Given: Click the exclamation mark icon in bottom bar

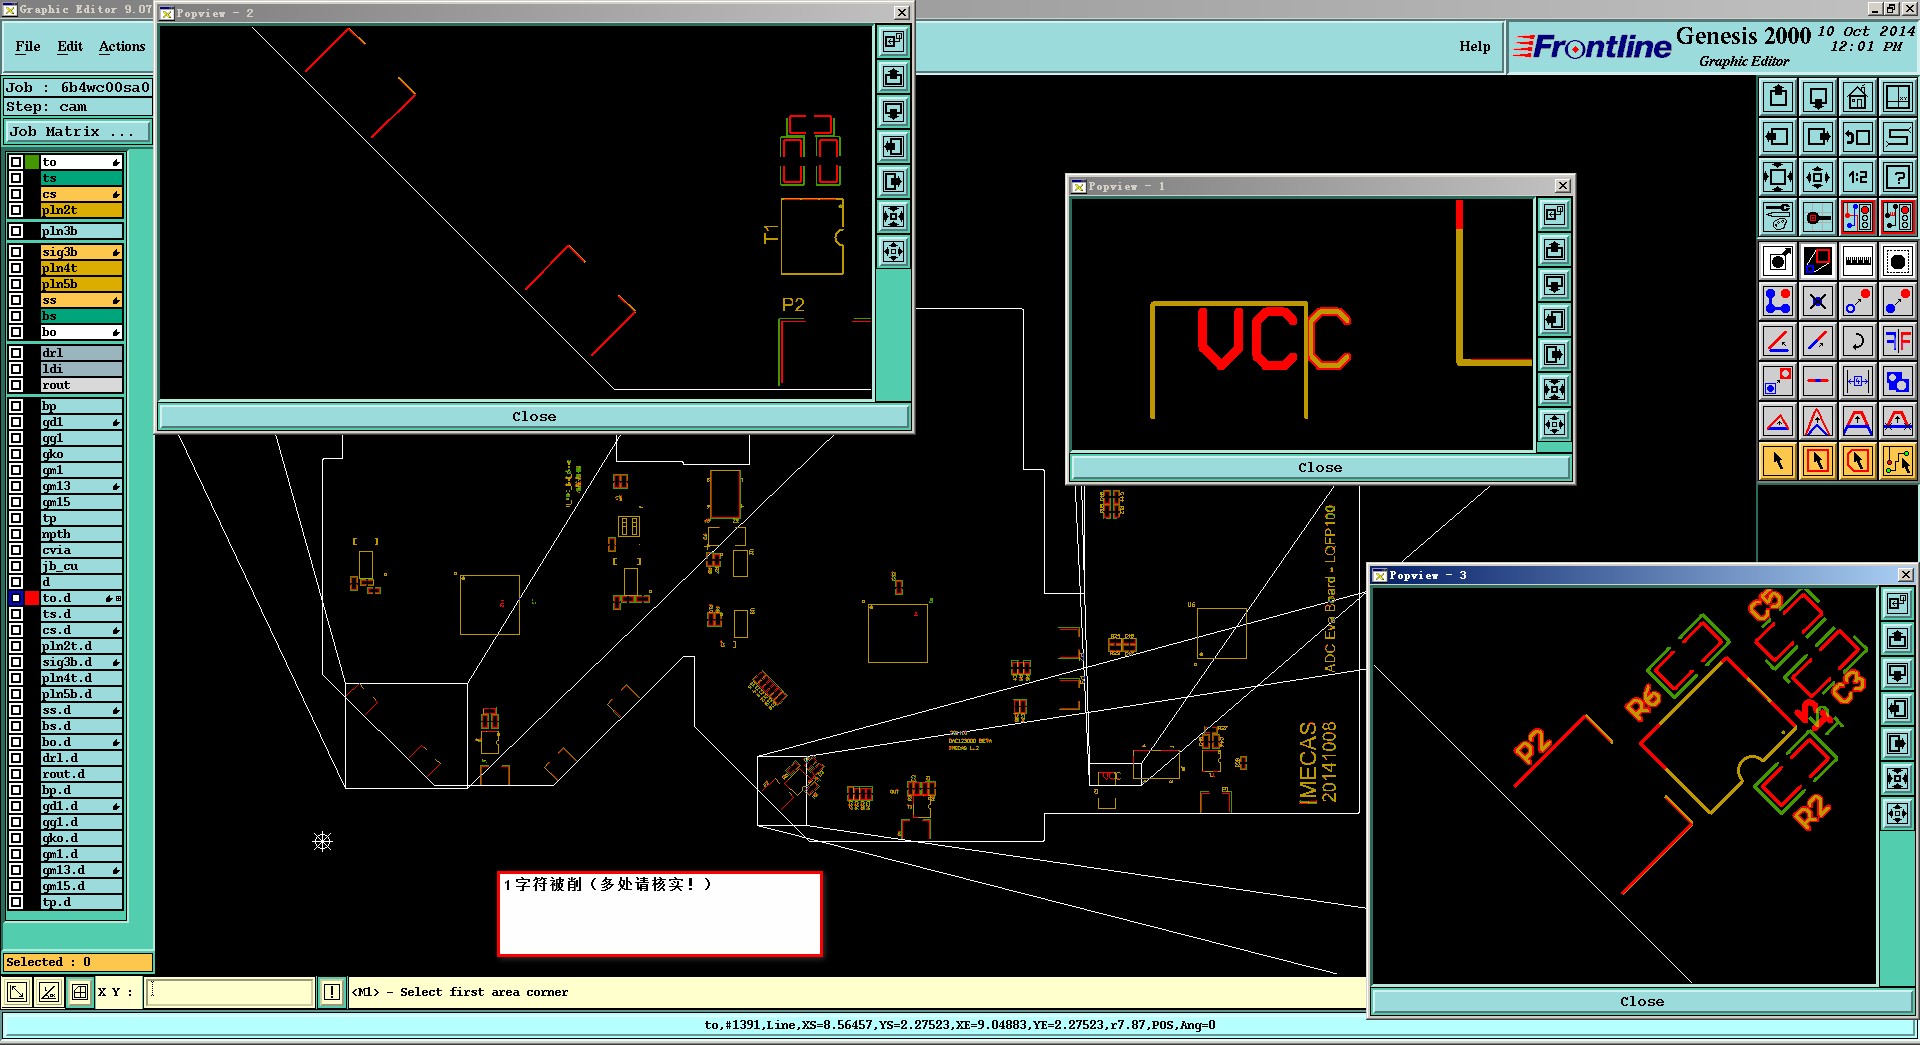Looking at the screenshot, I should (x=332, y=992).
